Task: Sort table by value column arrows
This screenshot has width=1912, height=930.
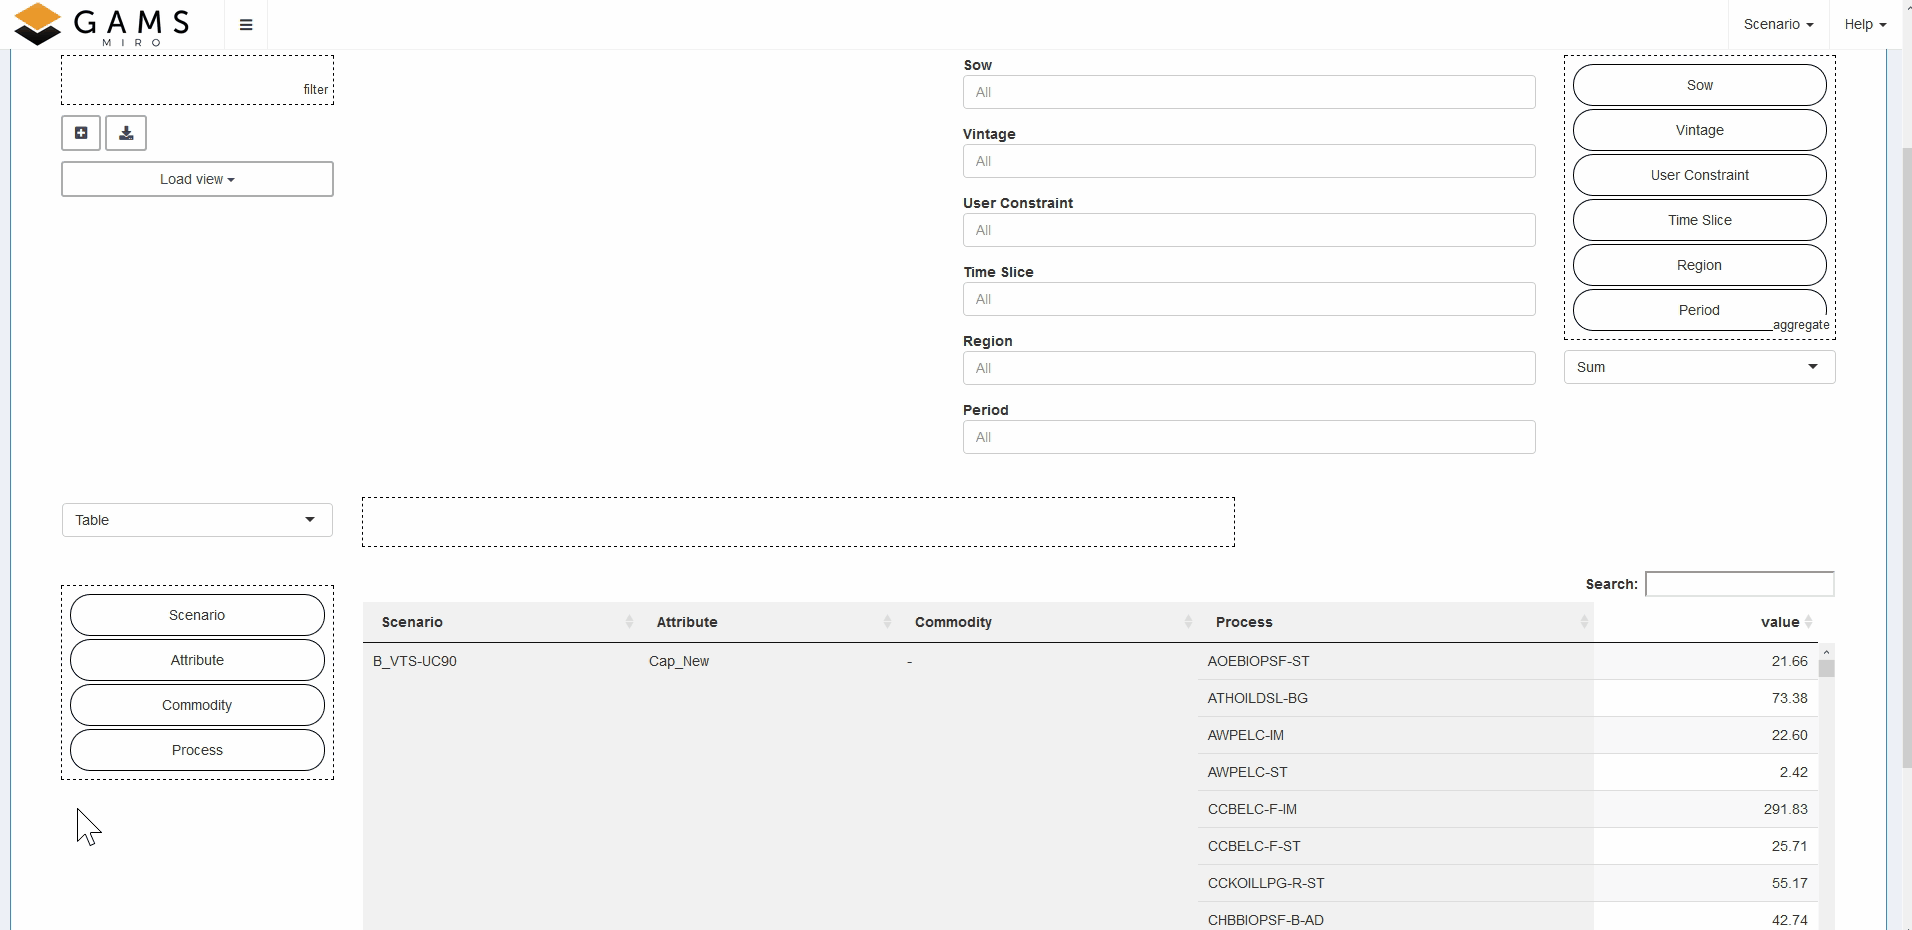Action: coord(1808,622)
